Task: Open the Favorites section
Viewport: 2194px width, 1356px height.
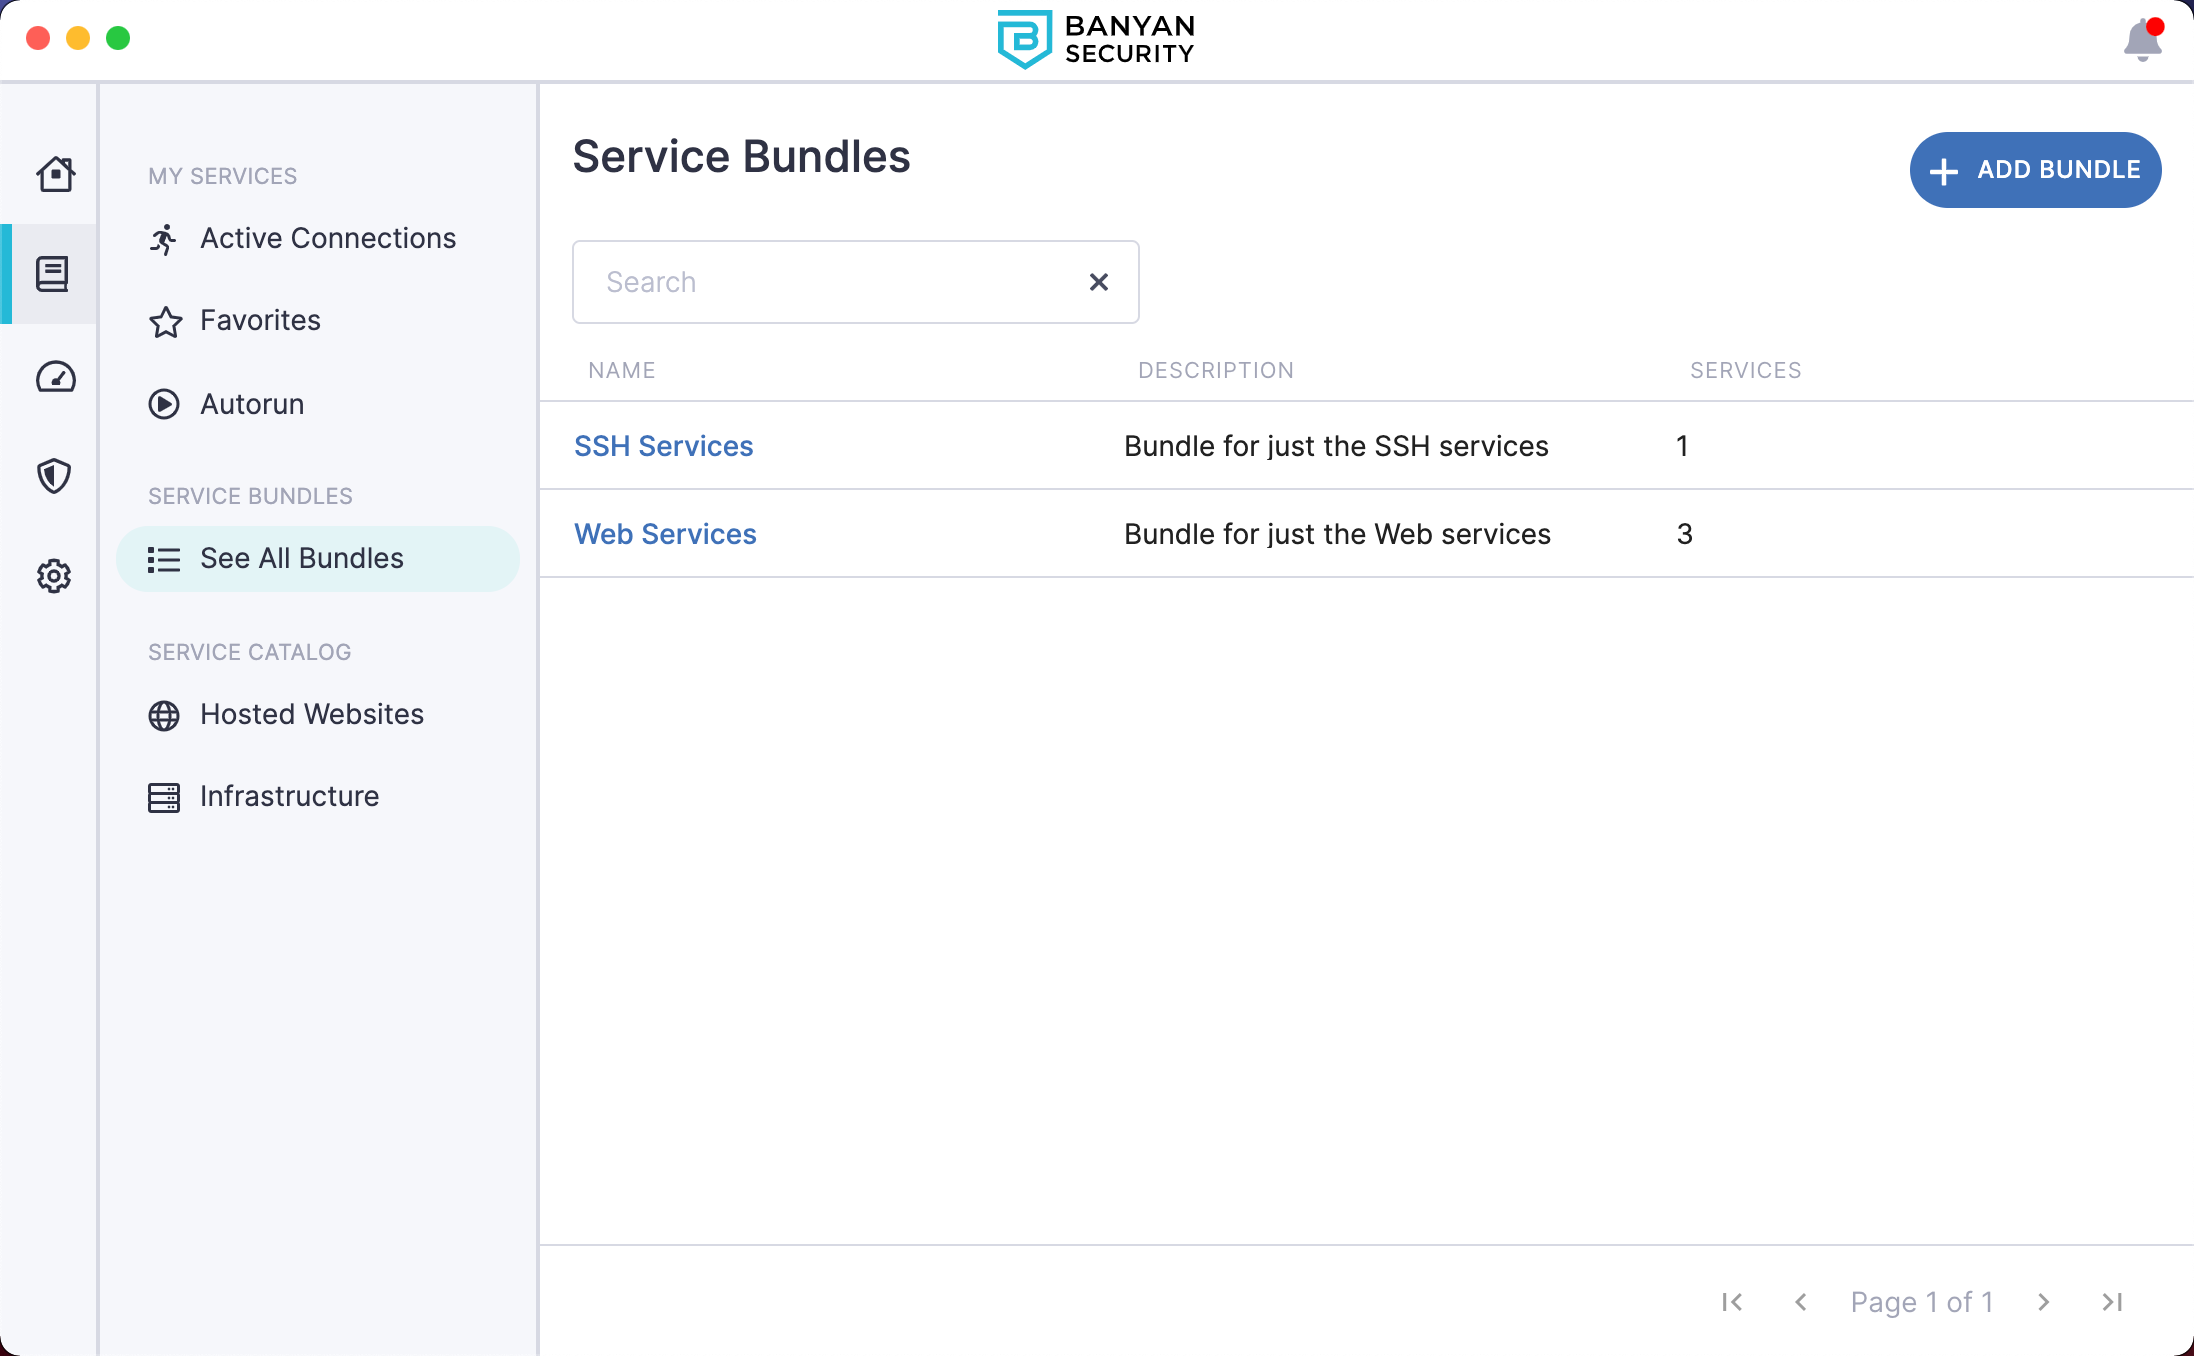Action: [260, 320]
